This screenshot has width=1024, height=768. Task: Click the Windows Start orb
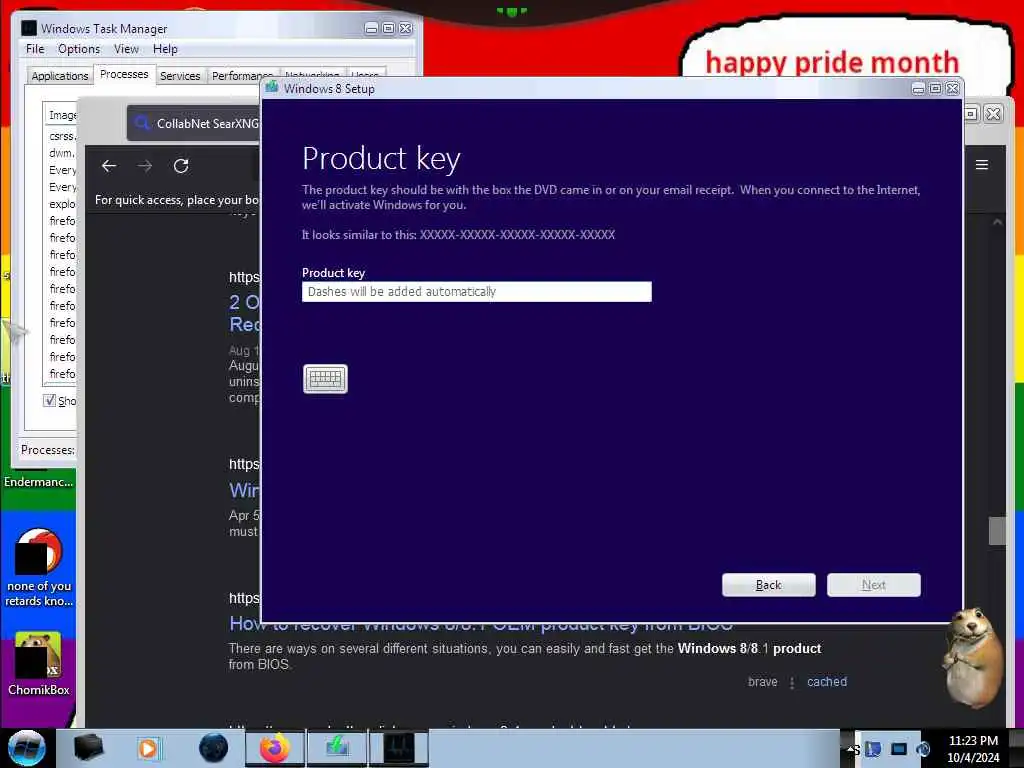pyautogui.click(x=26, y=748)
